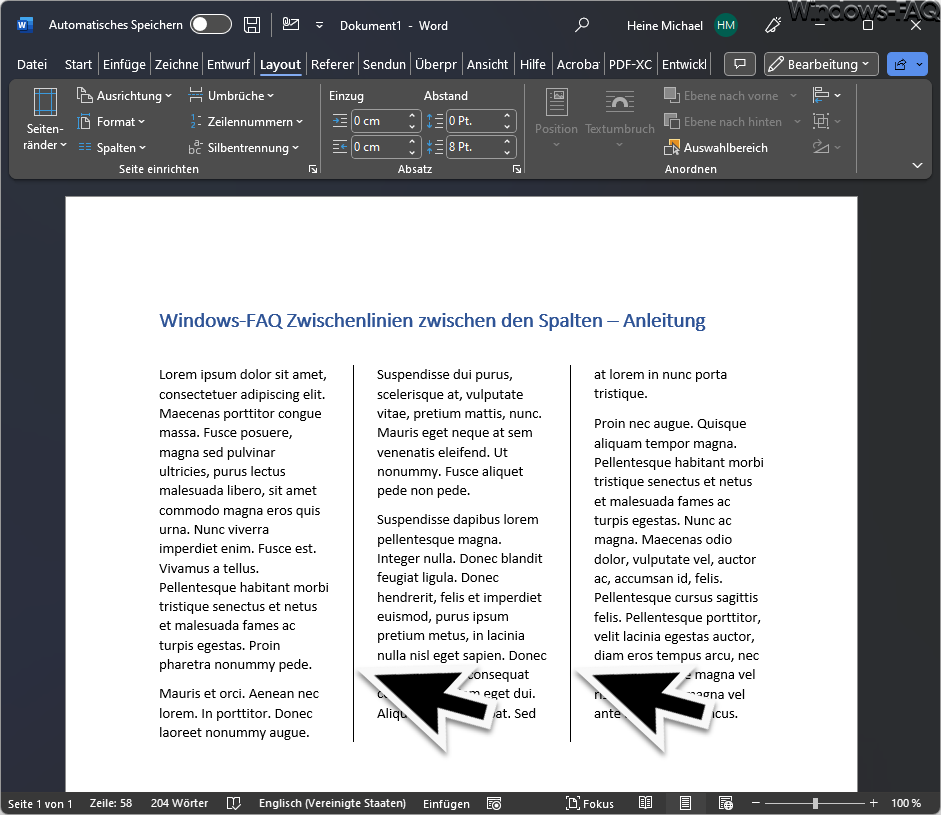Switch to the Entwurf tab
This screenshot has width=941, height=815.
tap(228, 64)
